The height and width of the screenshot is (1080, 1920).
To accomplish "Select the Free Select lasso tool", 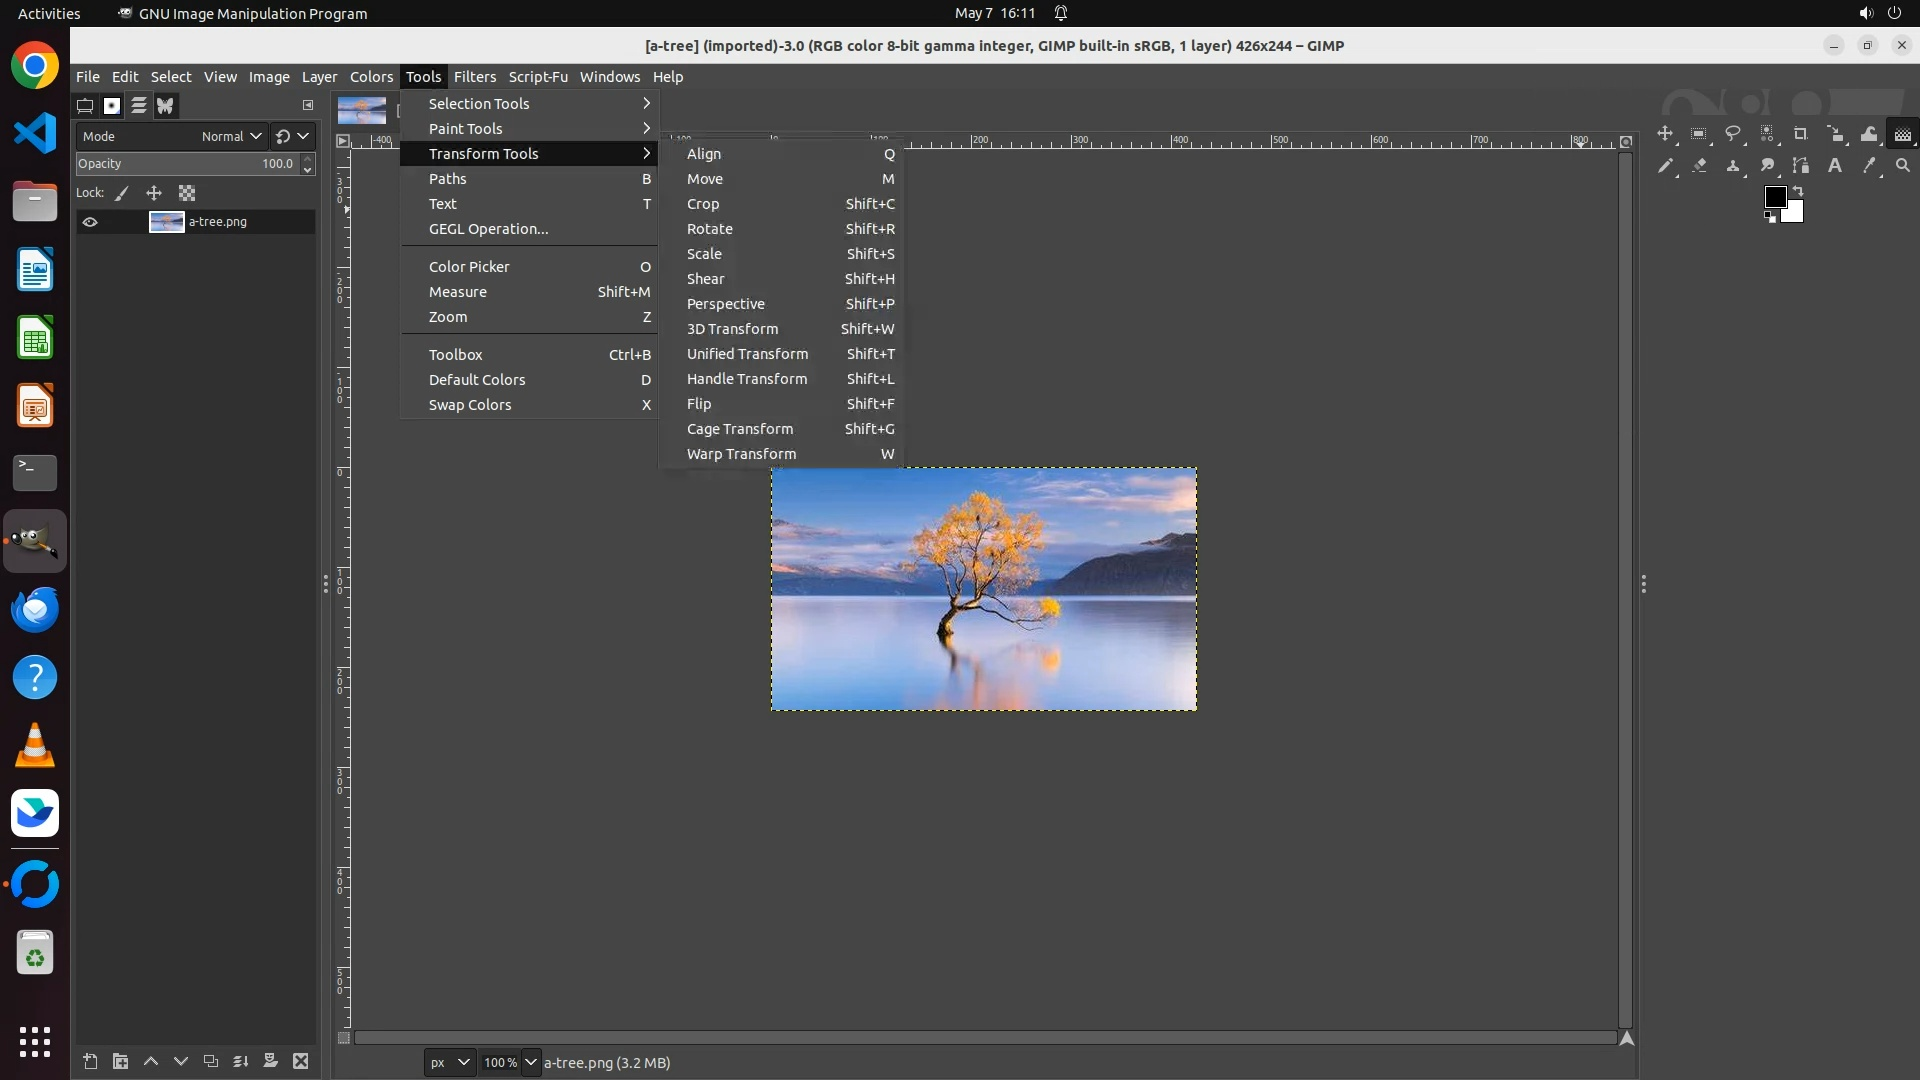I will 1733,134.
